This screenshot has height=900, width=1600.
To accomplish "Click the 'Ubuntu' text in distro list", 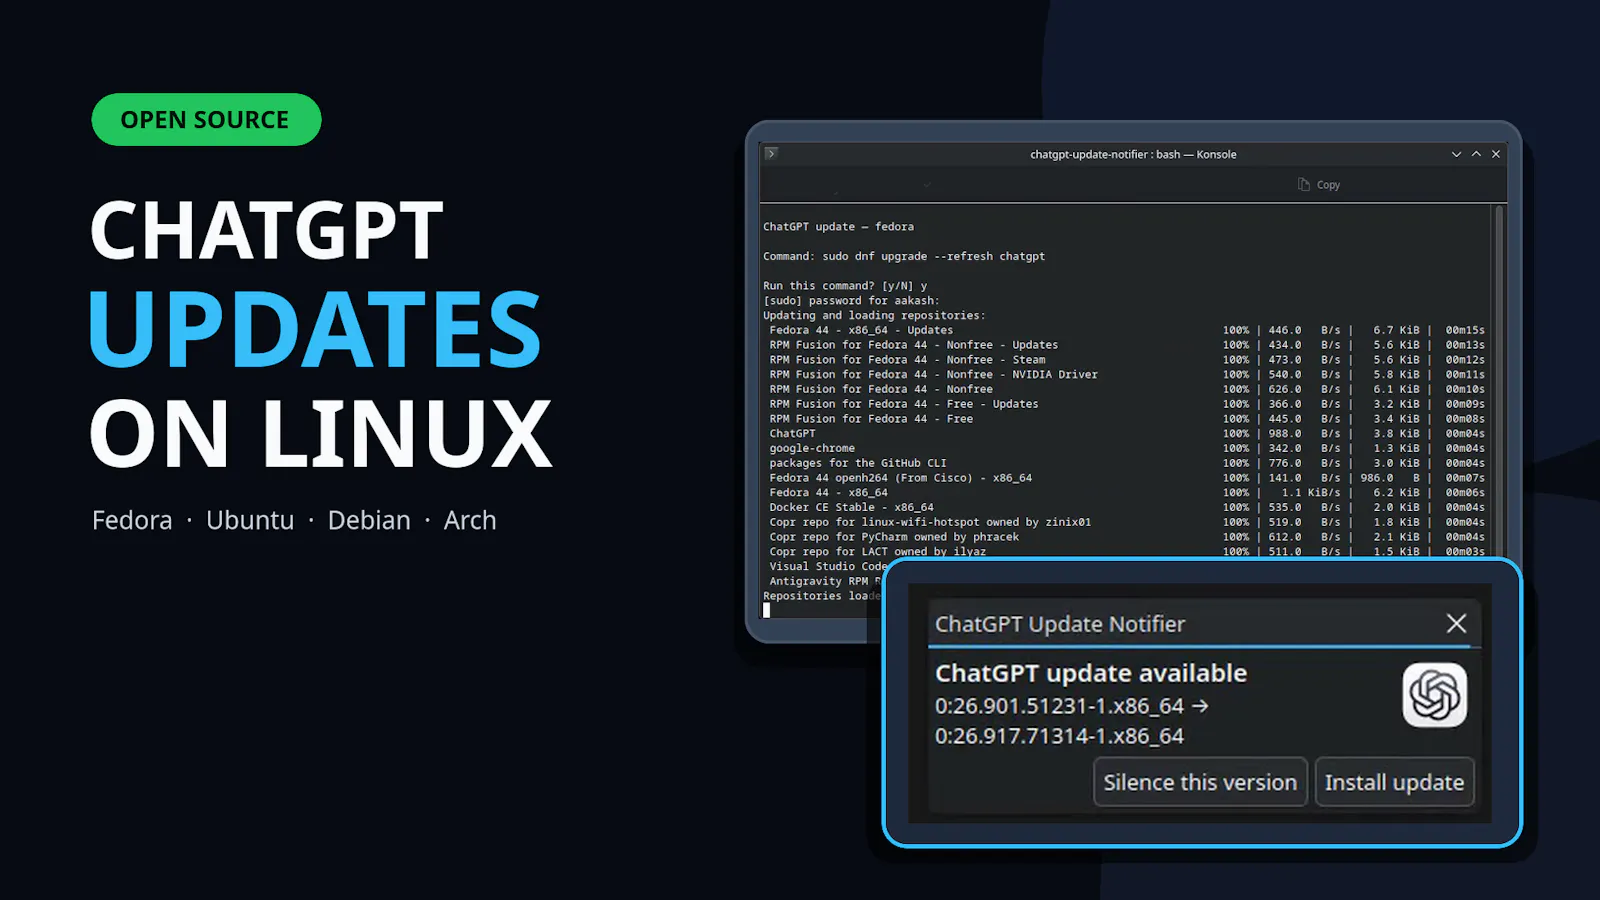I will (250, 520).
